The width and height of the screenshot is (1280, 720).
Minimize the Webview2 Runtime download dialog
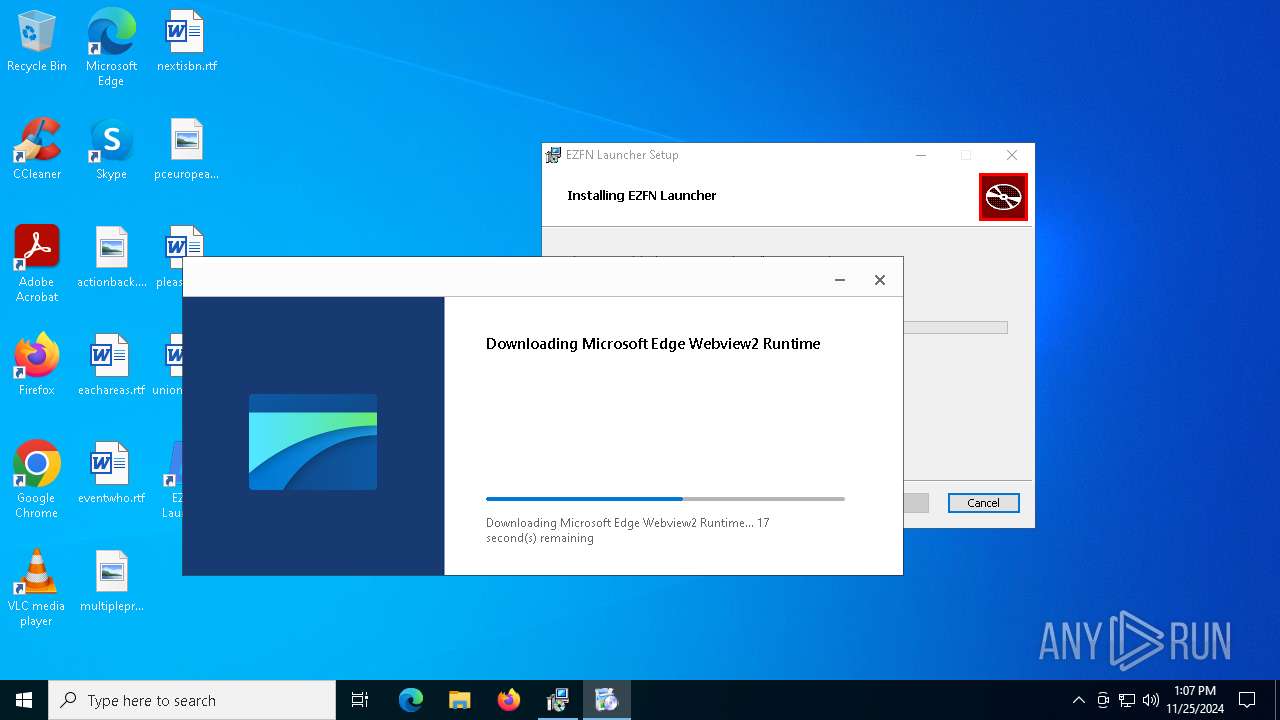(x=840, y=280)
